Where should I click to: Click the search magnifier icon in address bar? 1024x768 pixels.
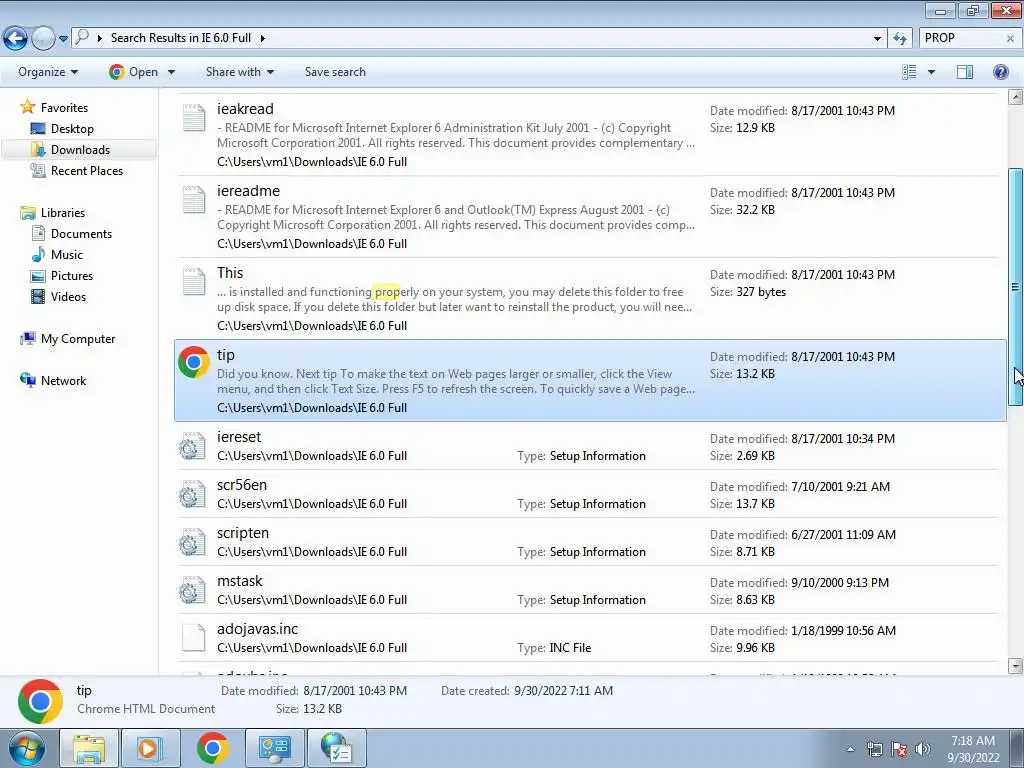click(82, 37)
